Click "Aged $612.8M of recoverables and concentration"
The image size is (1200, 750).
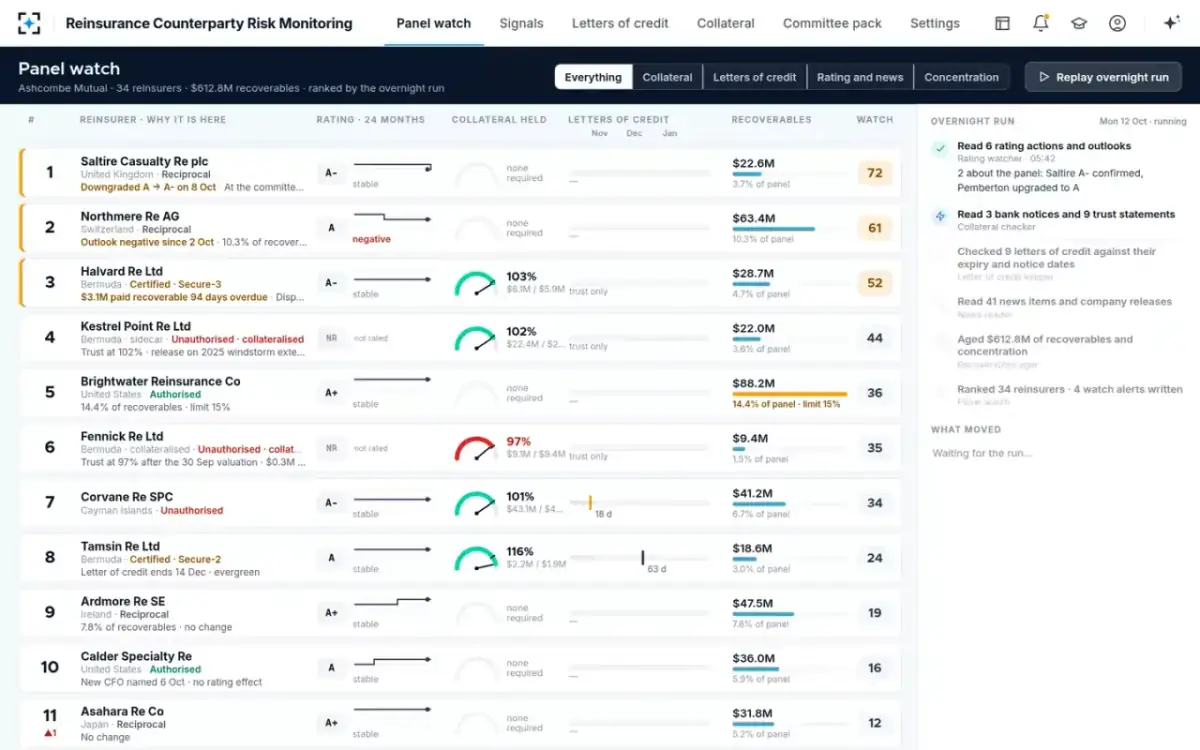(1045, 345)
